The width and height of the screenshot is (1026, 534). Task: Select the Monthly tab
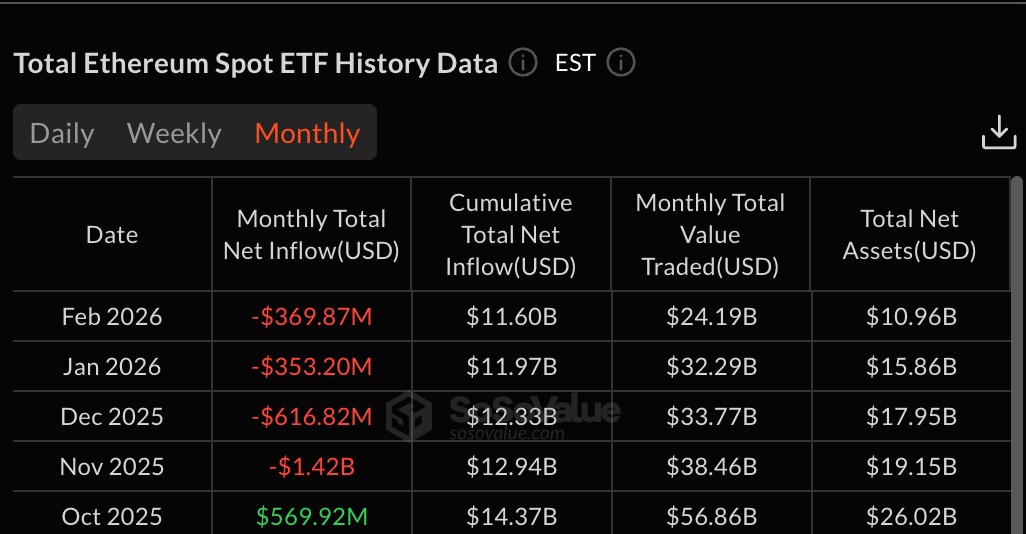click(x=307, y=133)
